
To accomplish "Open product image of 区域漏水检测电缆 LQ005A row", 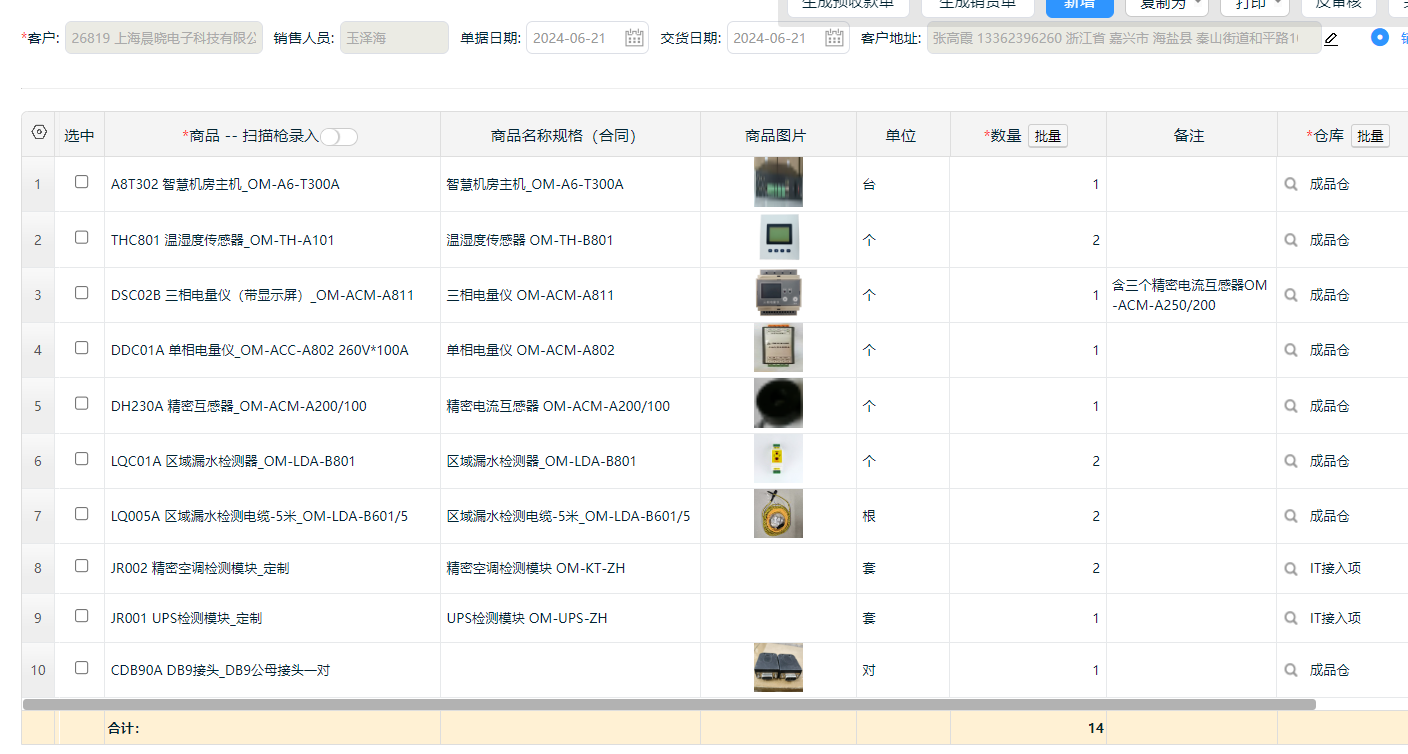I will (778, 514).
